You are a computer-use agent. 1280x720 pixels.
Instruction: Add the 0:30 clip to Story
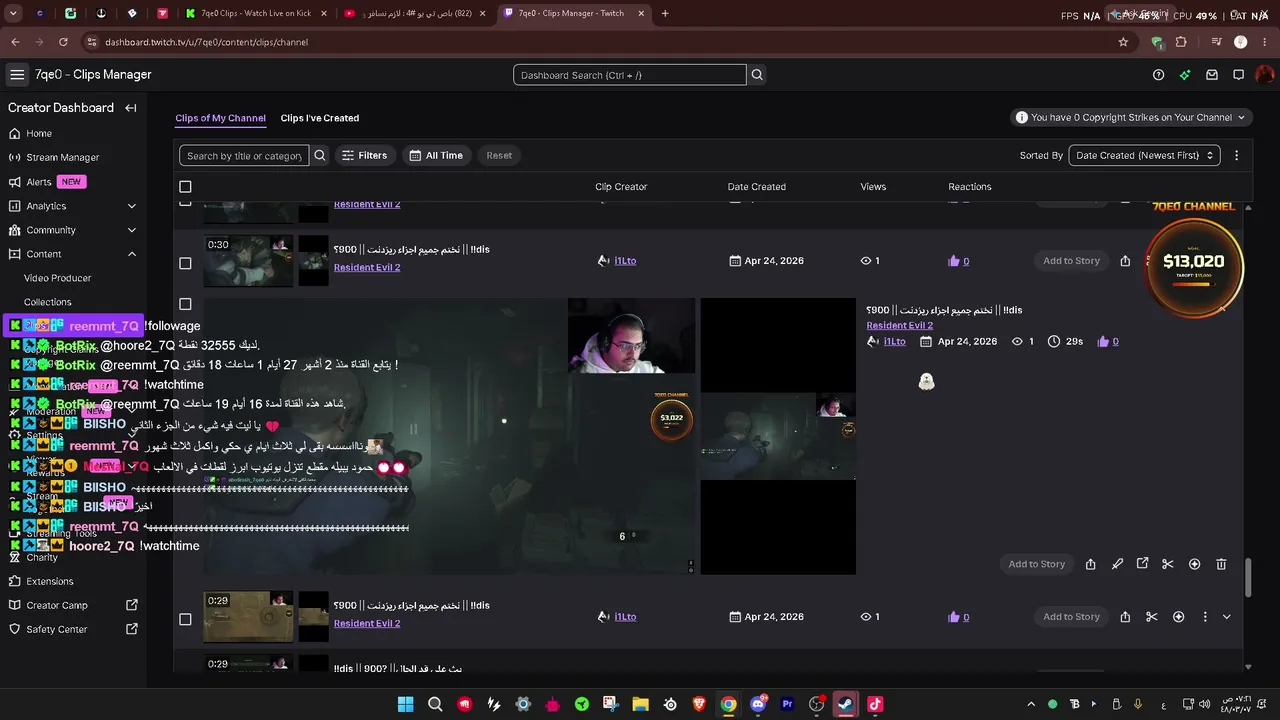tap(1071, 261)
